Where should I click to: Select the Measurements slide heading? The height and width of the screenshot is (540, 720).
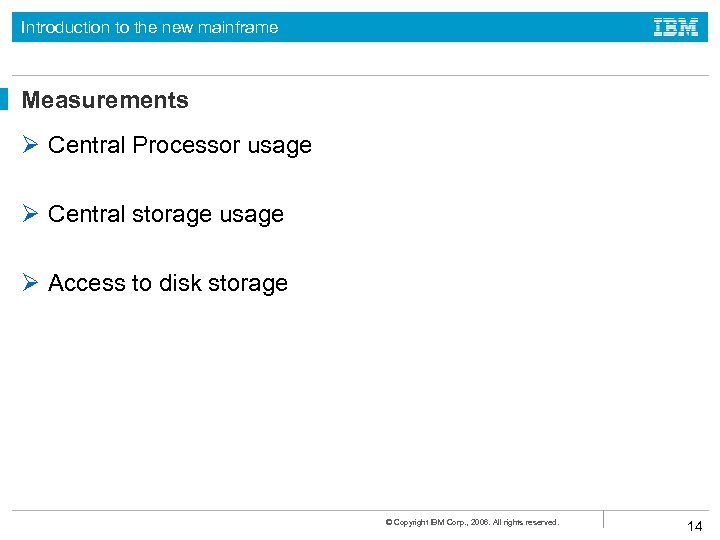pos(105,100)
